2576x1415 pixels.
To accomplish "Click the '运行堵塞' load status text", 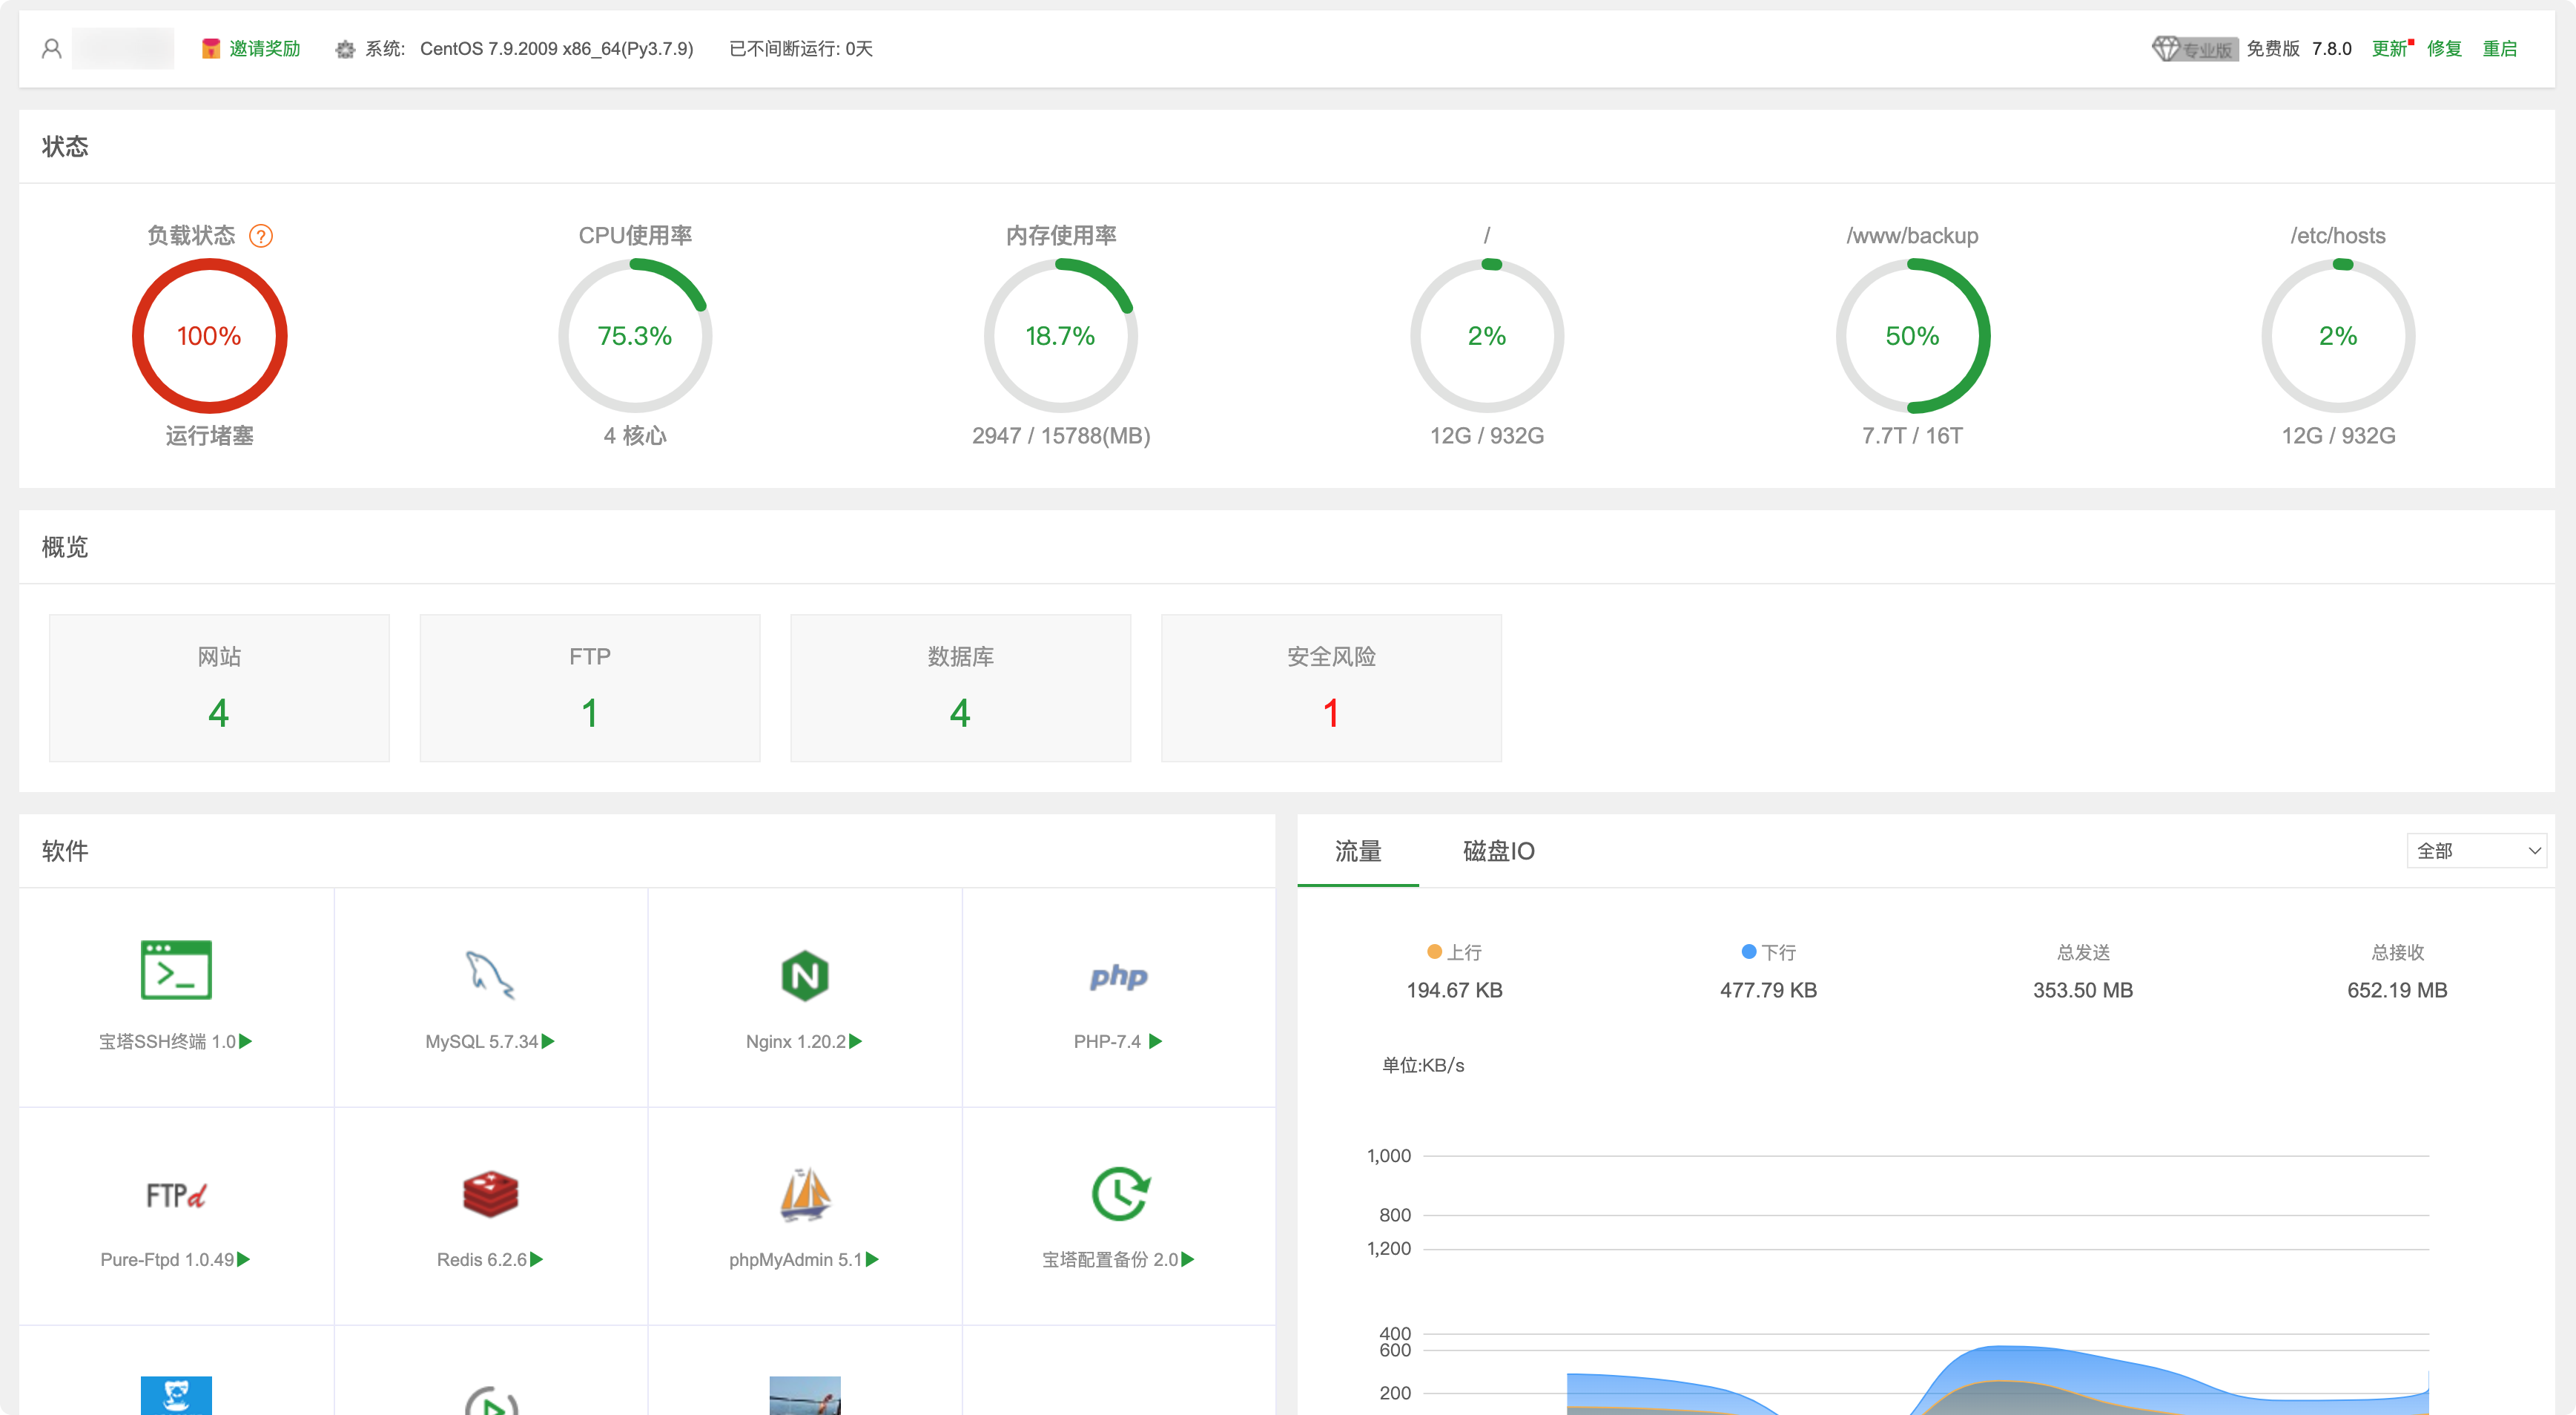I will [210, 436].
